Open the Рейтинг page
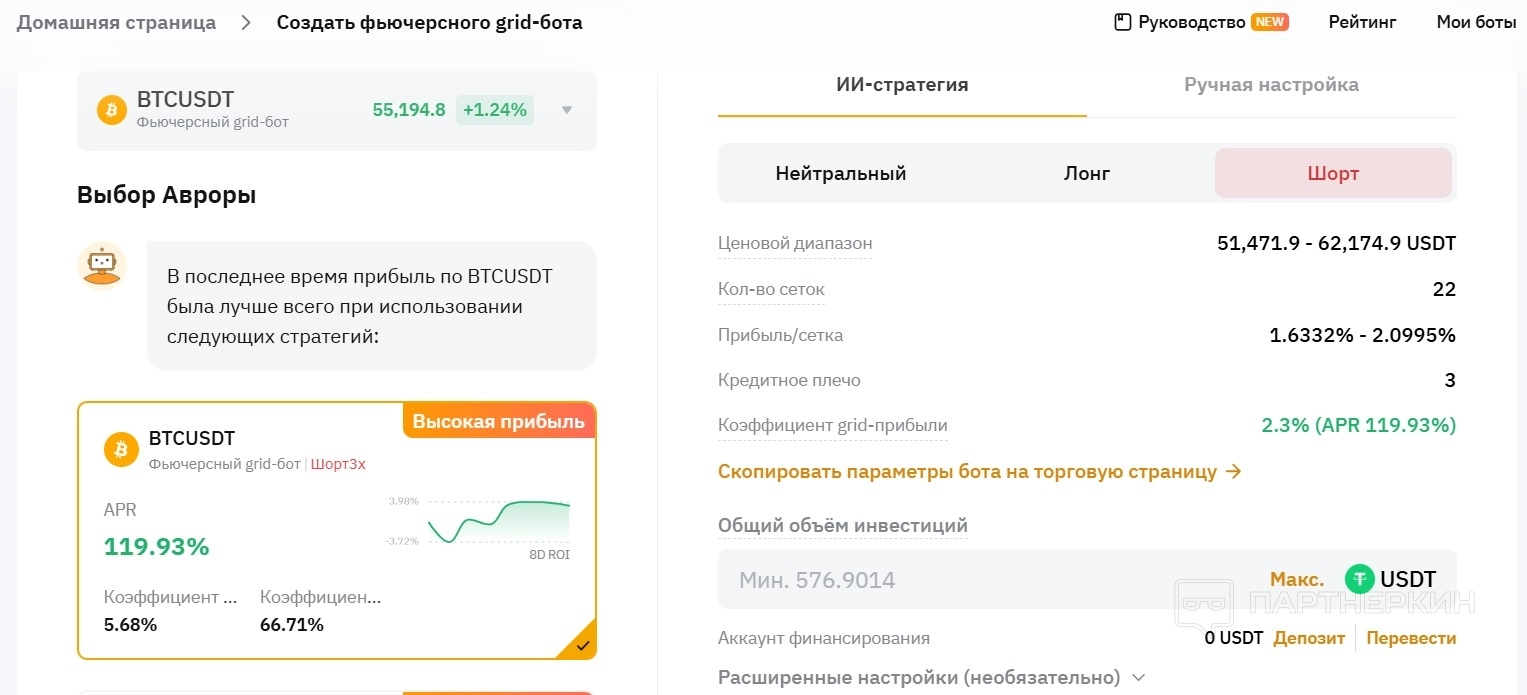This screenshot has width=1527, height=695. pyautogui.click(x=1362, y=22)
